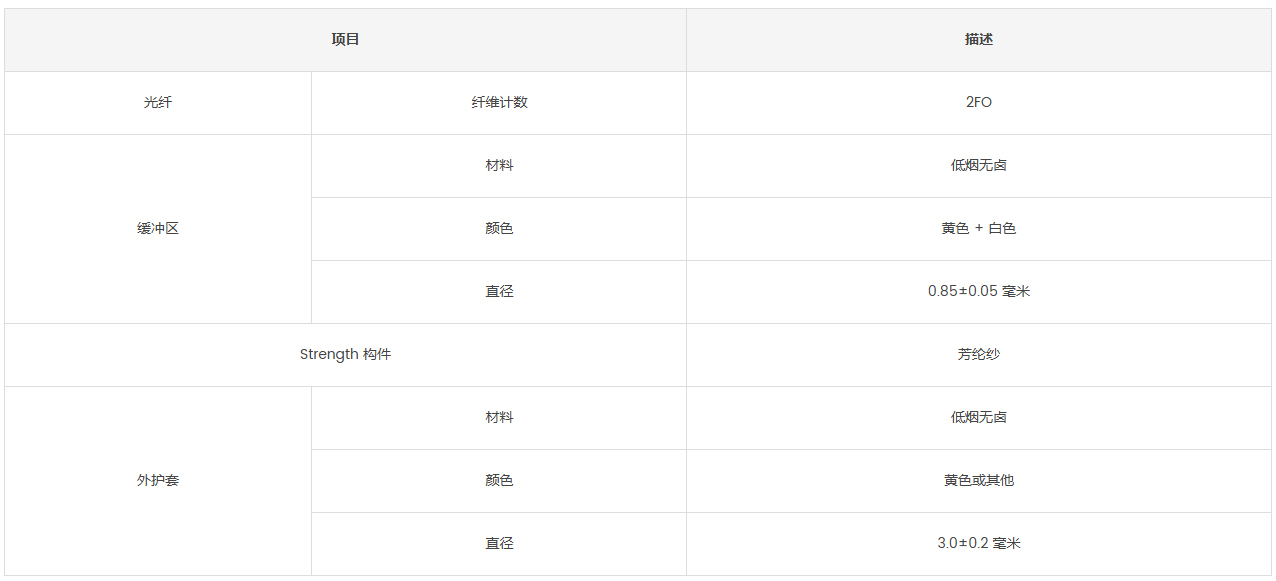Image resolution: width=1276 pixels, height=581 pixels.
Task: Click the Strength 构件 cell
Action: click(345, 355)
